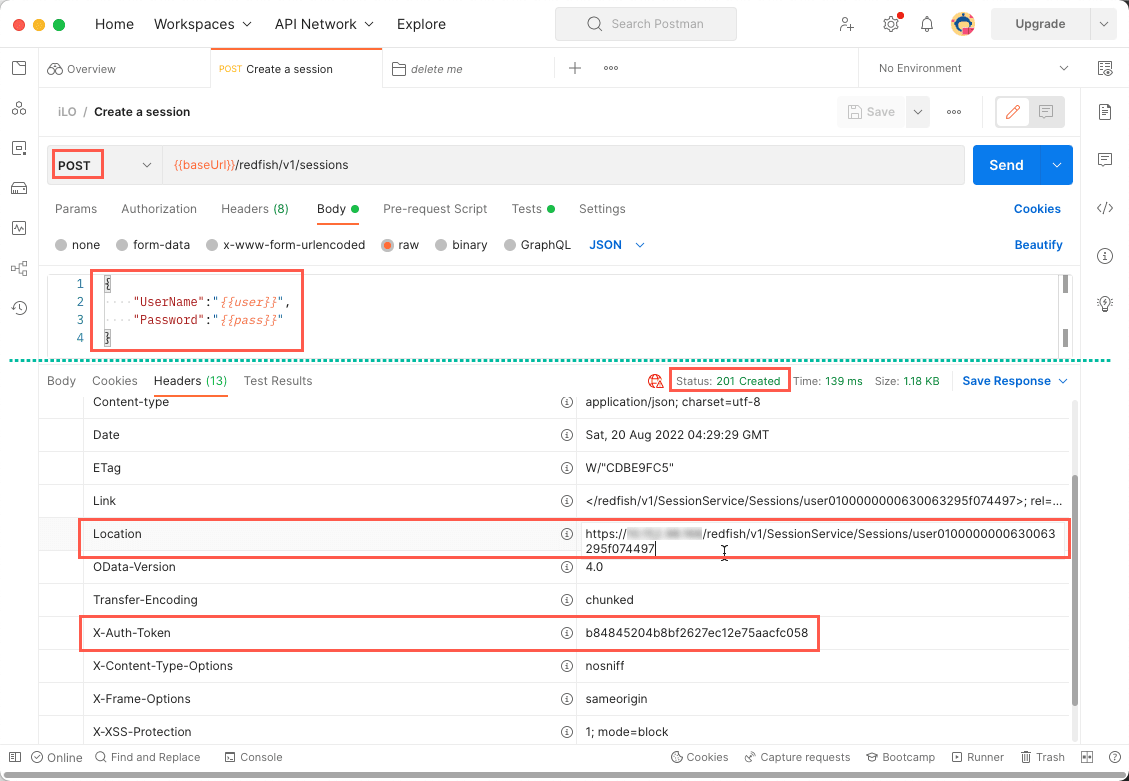
Task: Toggle the sidebar from status bar
Action: point(15,757)
